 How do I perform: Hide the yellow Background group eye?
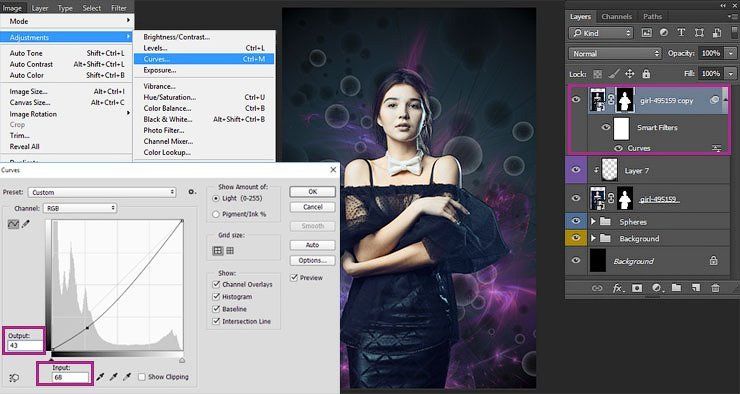point(576,238)
